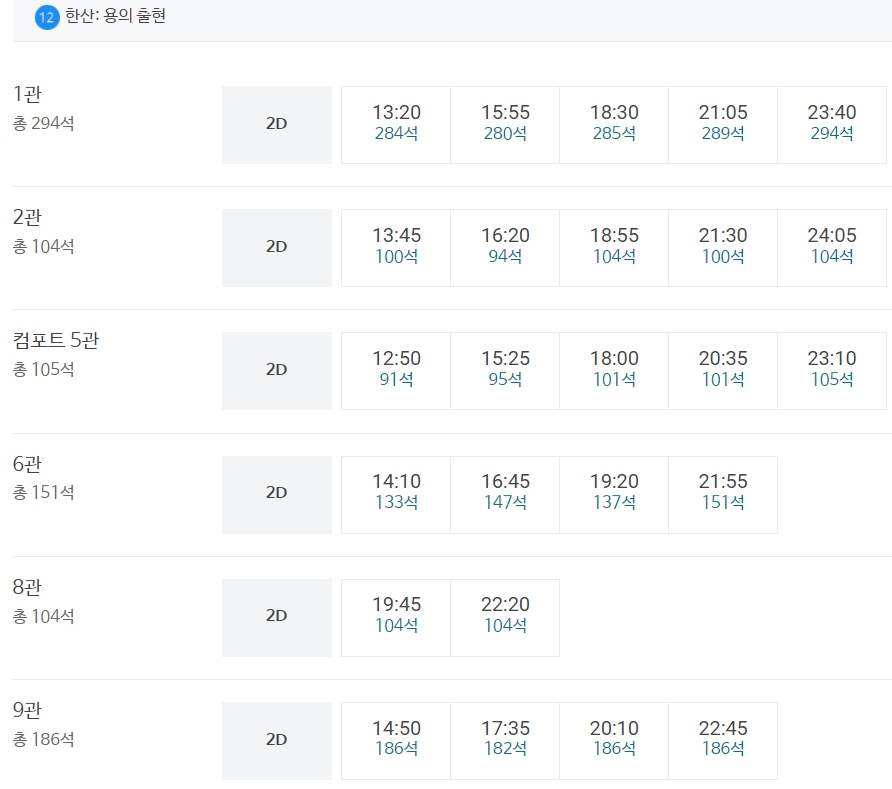Select 14:10 showtime in 6관
892x789 pixels.
point(396,495)
